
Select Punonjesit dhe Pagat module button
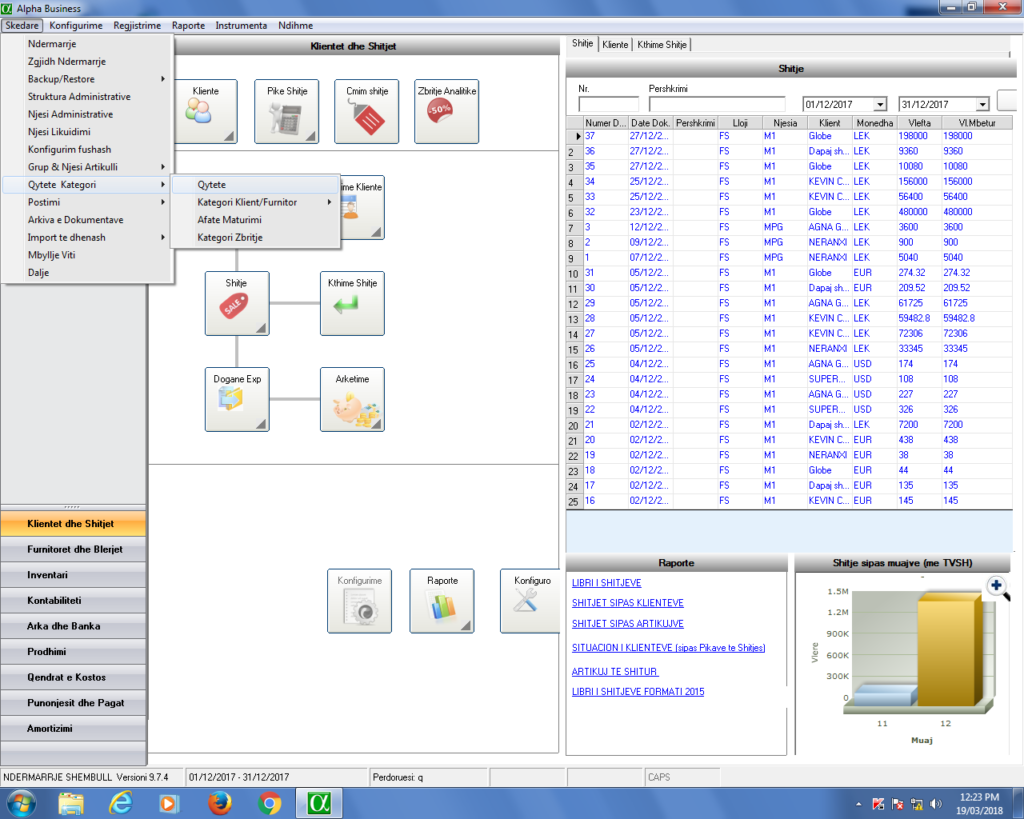click(x=73, y=703)
